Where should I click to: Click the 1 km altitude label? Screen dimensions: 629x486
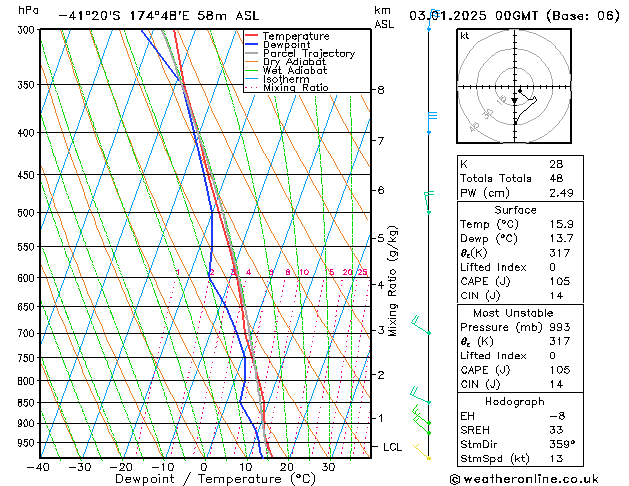(x=381, y=418)
